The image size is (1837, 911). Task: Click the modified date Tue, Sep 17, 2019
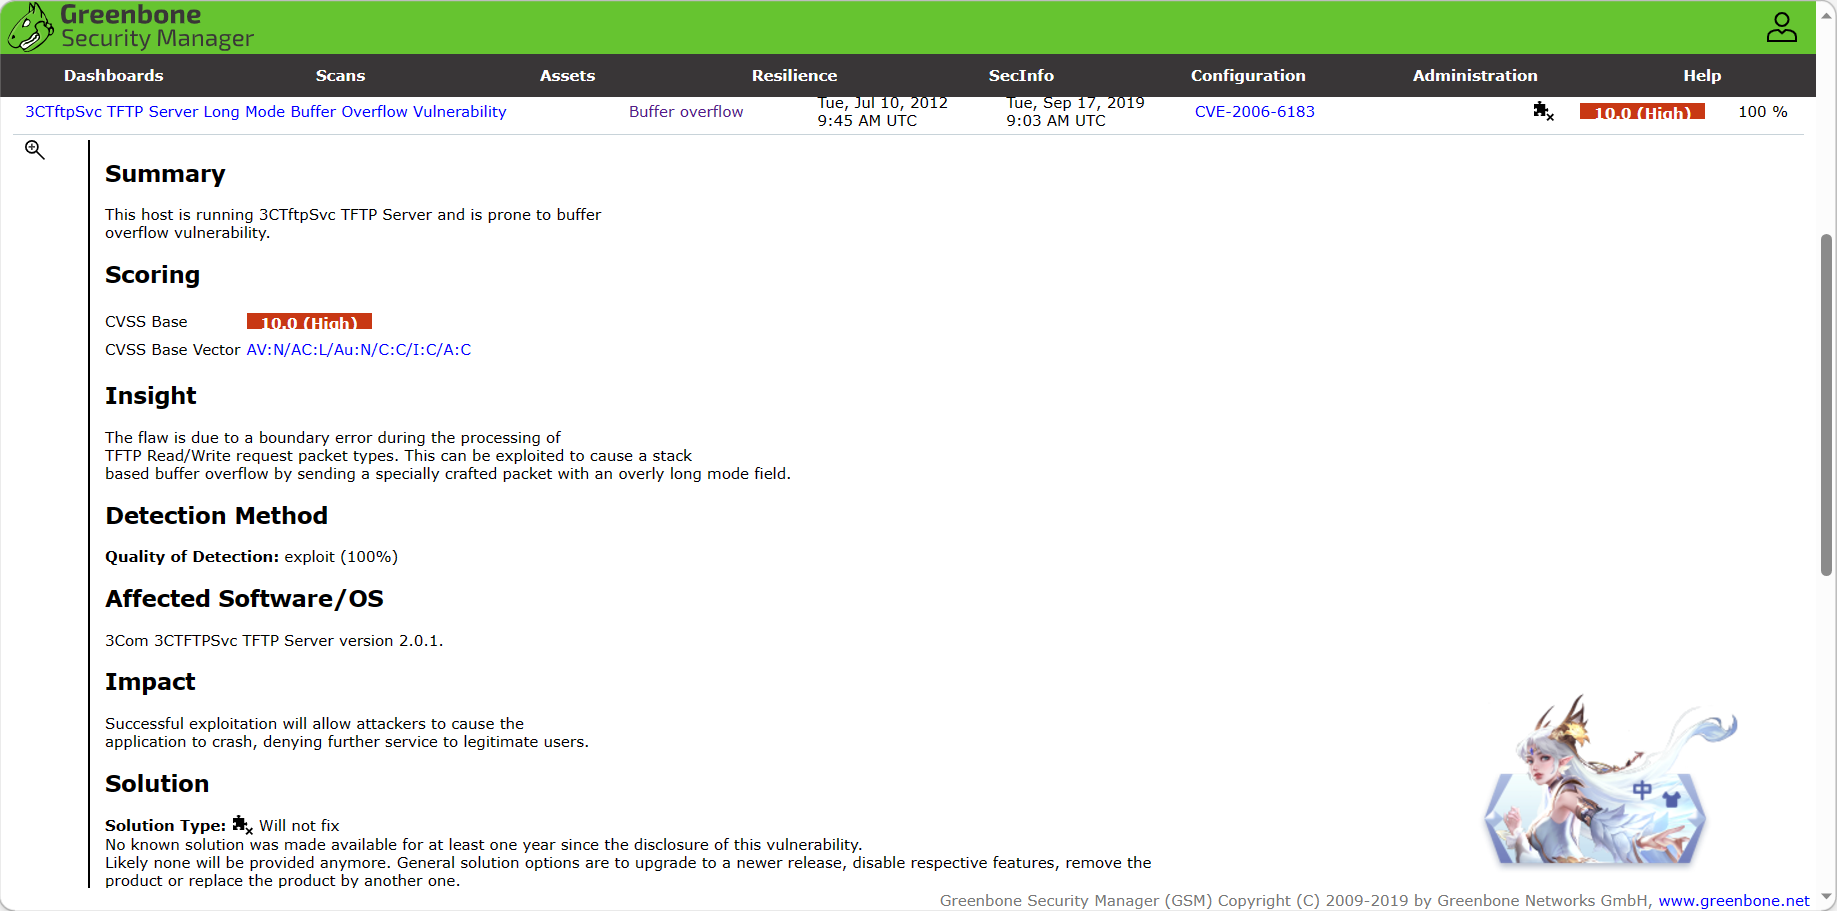coord(1075,111)
